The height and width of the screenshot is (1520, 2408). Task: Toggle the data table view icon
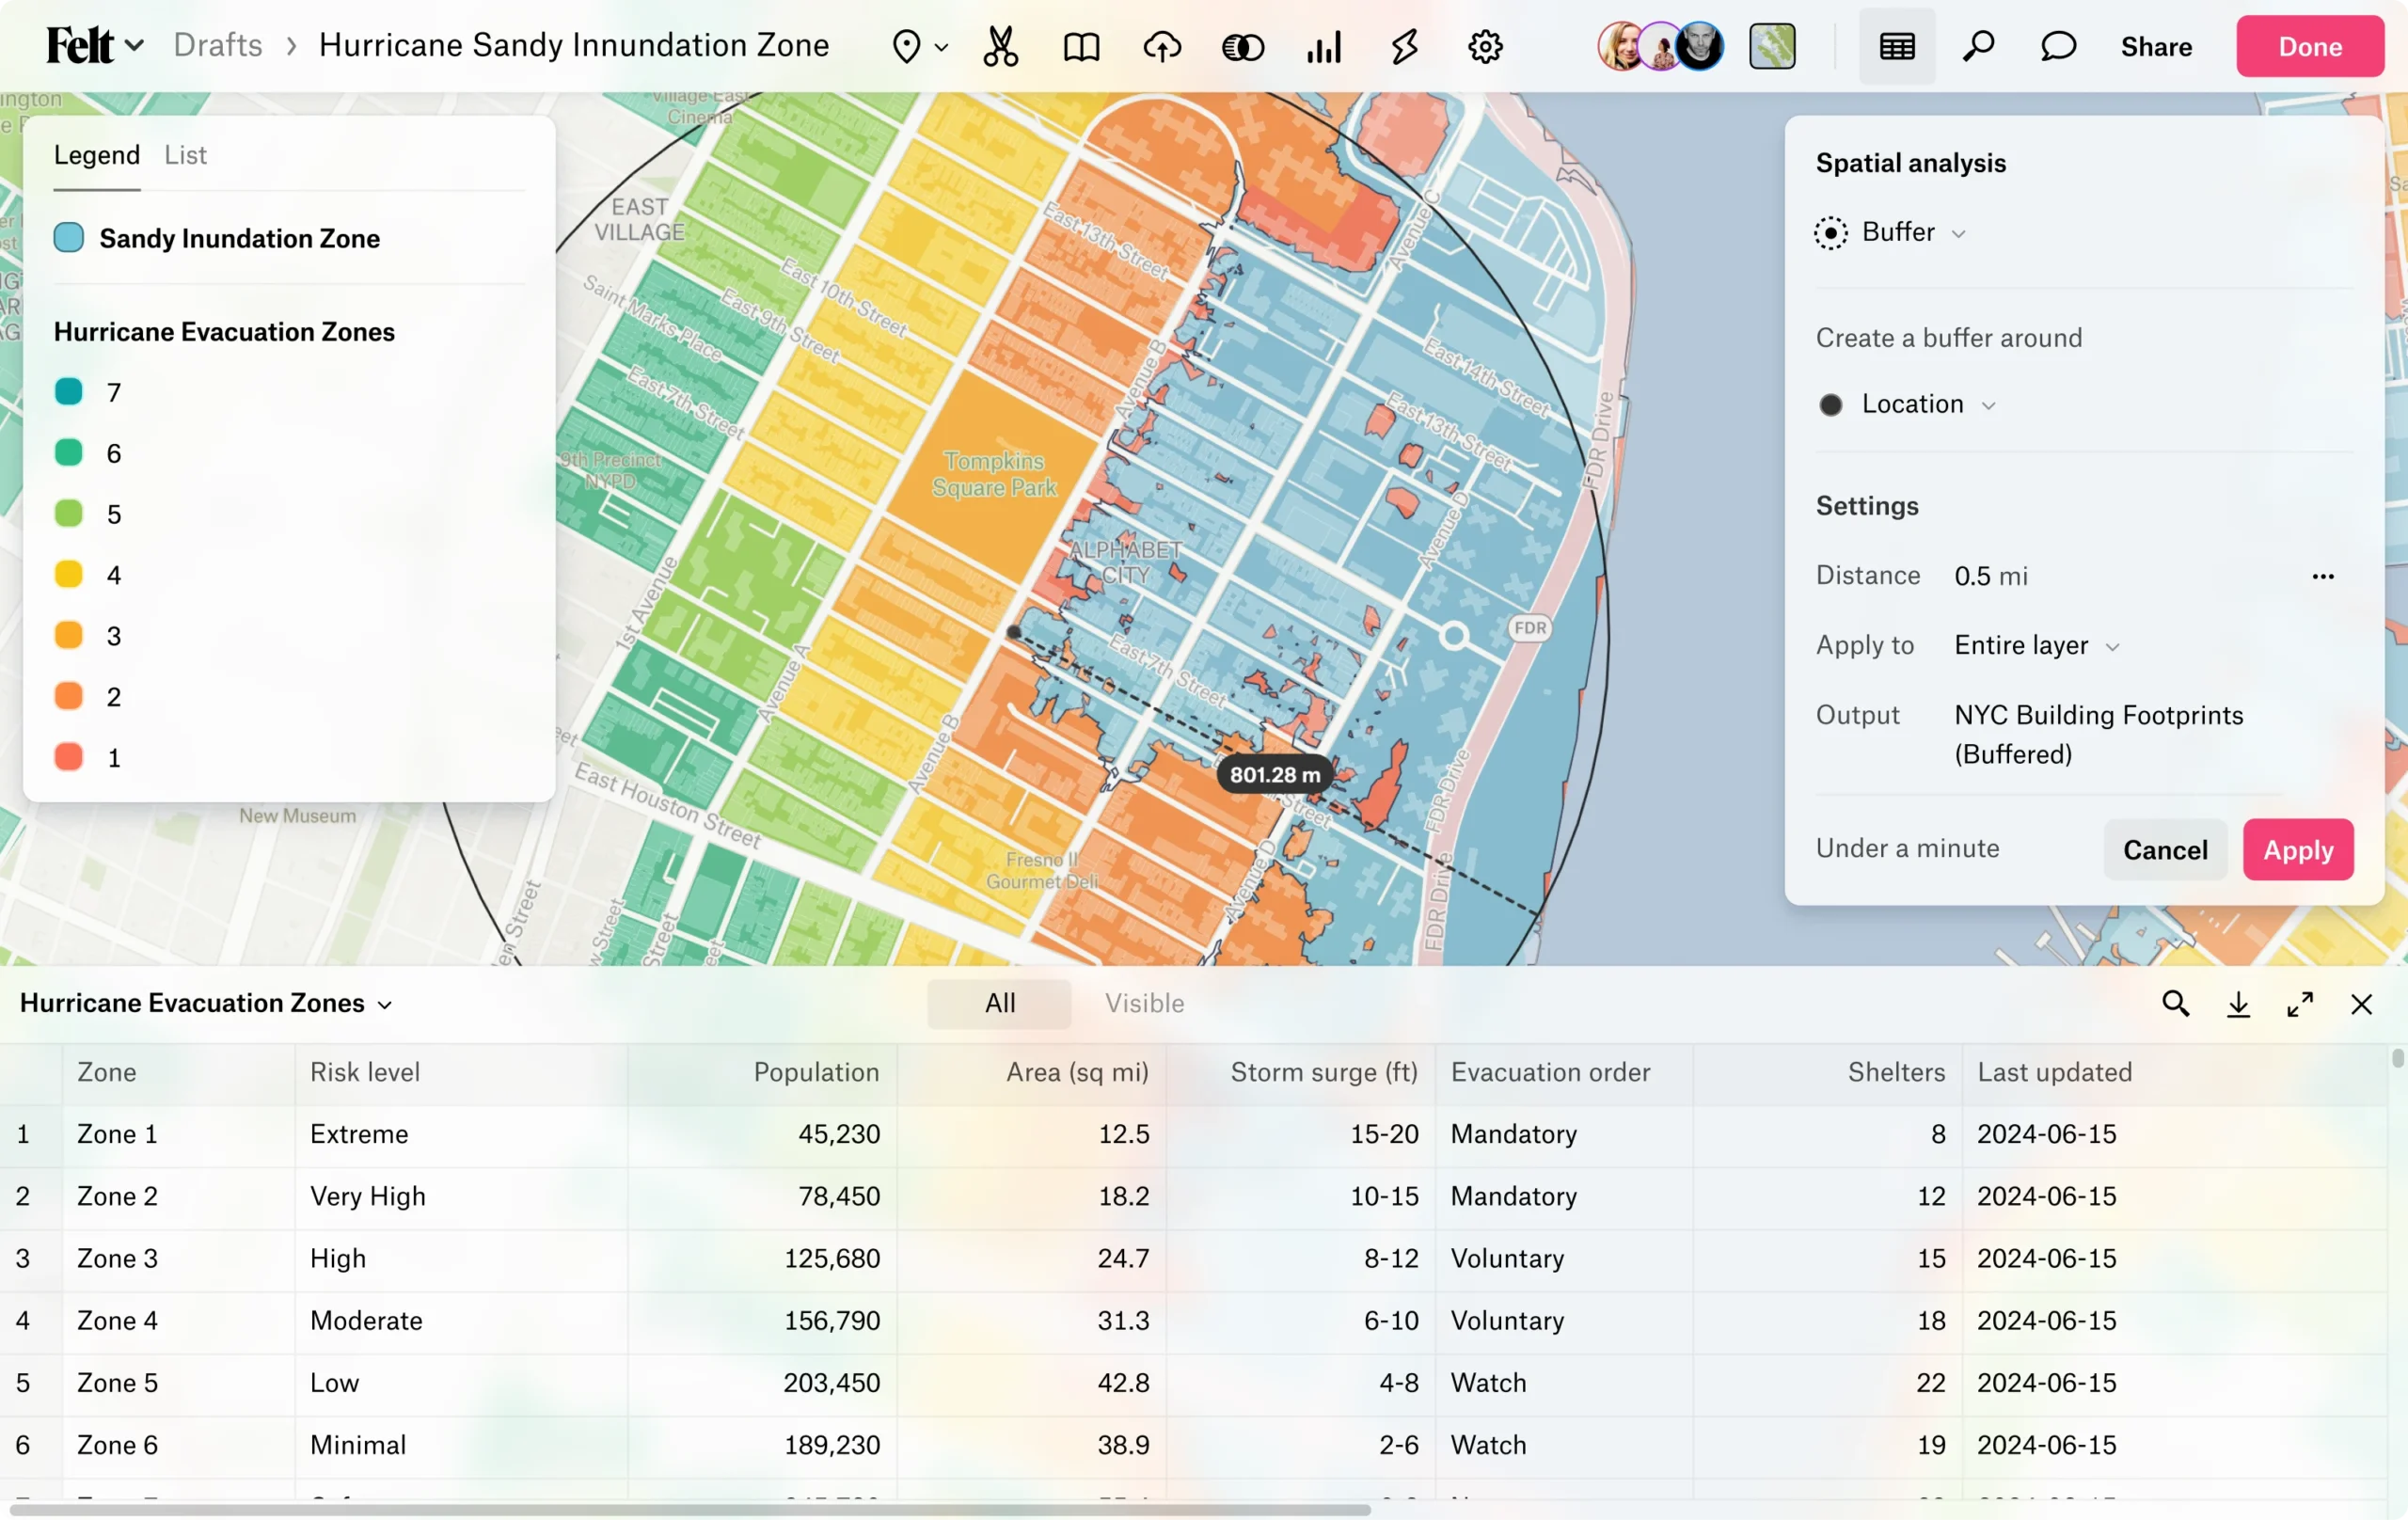(1896, 47)
